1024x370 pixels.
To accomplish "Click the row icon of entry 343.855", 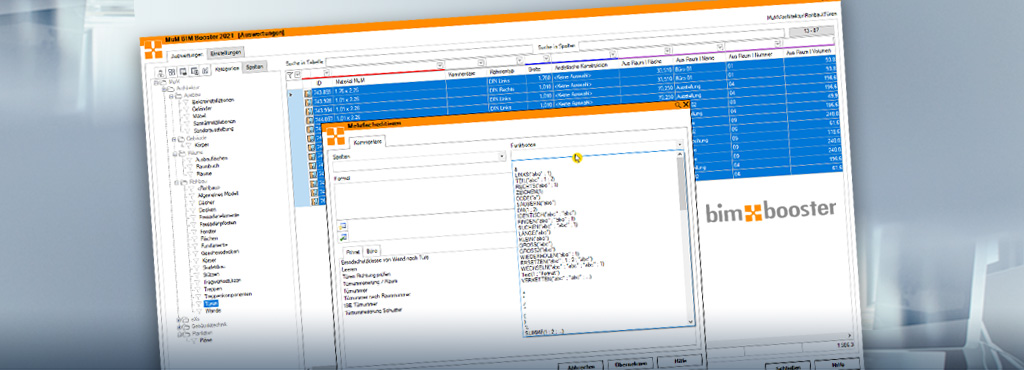I will click(308, 95).
